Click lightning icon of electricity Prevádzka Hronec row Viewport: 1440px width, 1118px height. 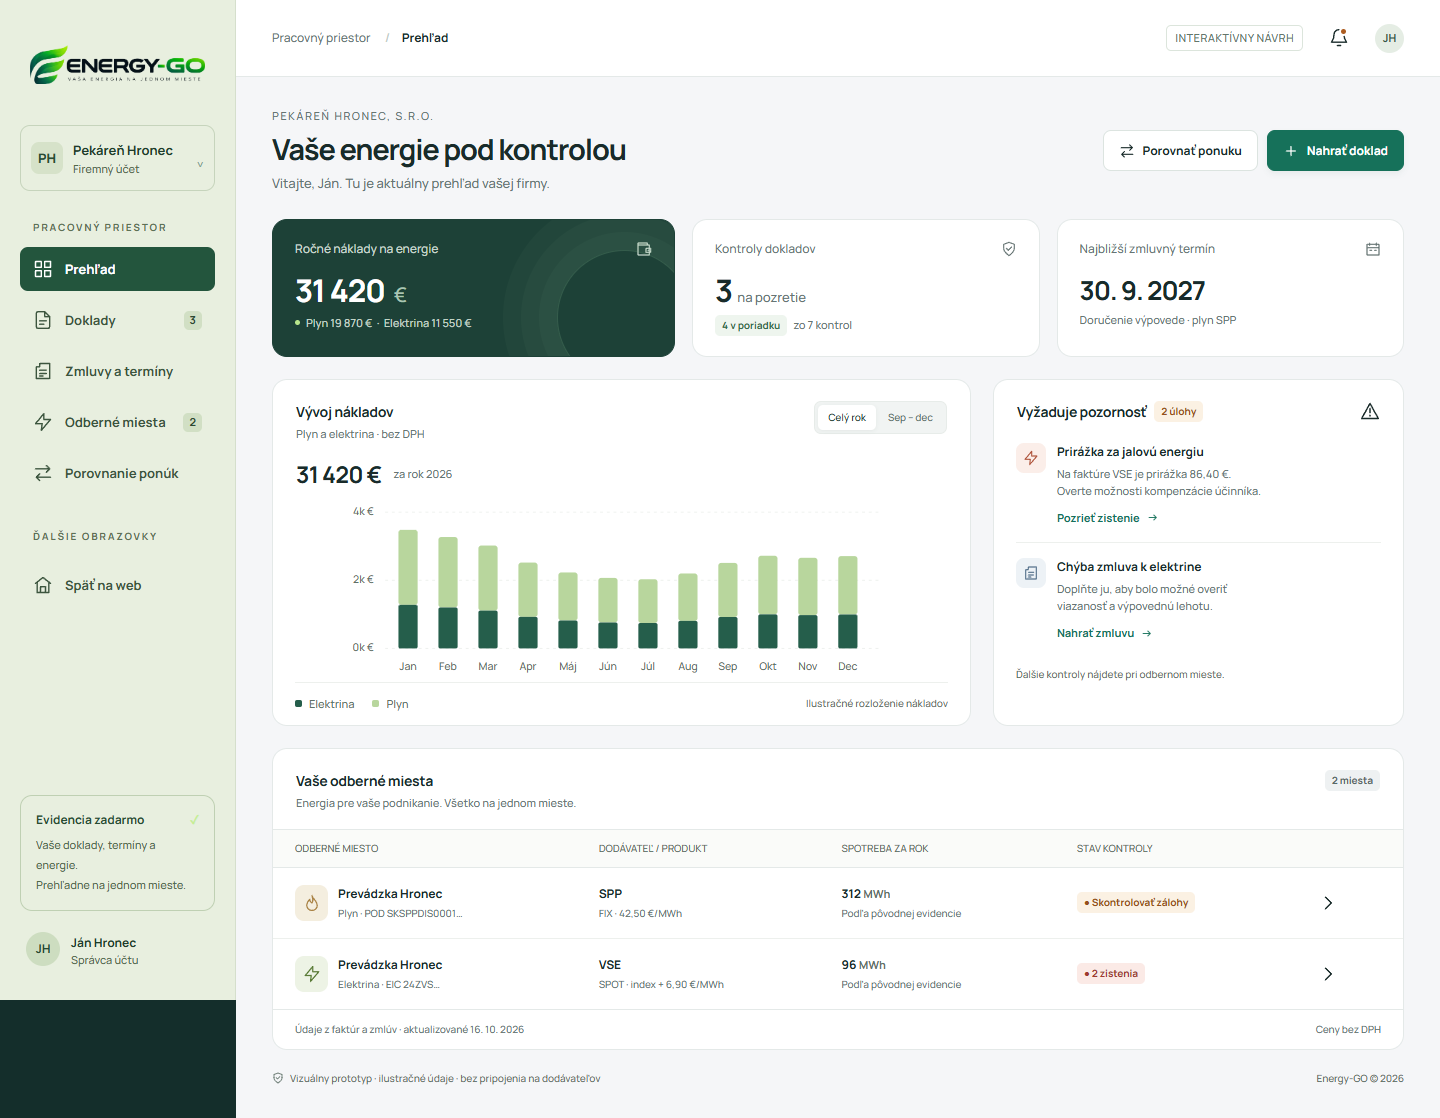pos(312,974)
